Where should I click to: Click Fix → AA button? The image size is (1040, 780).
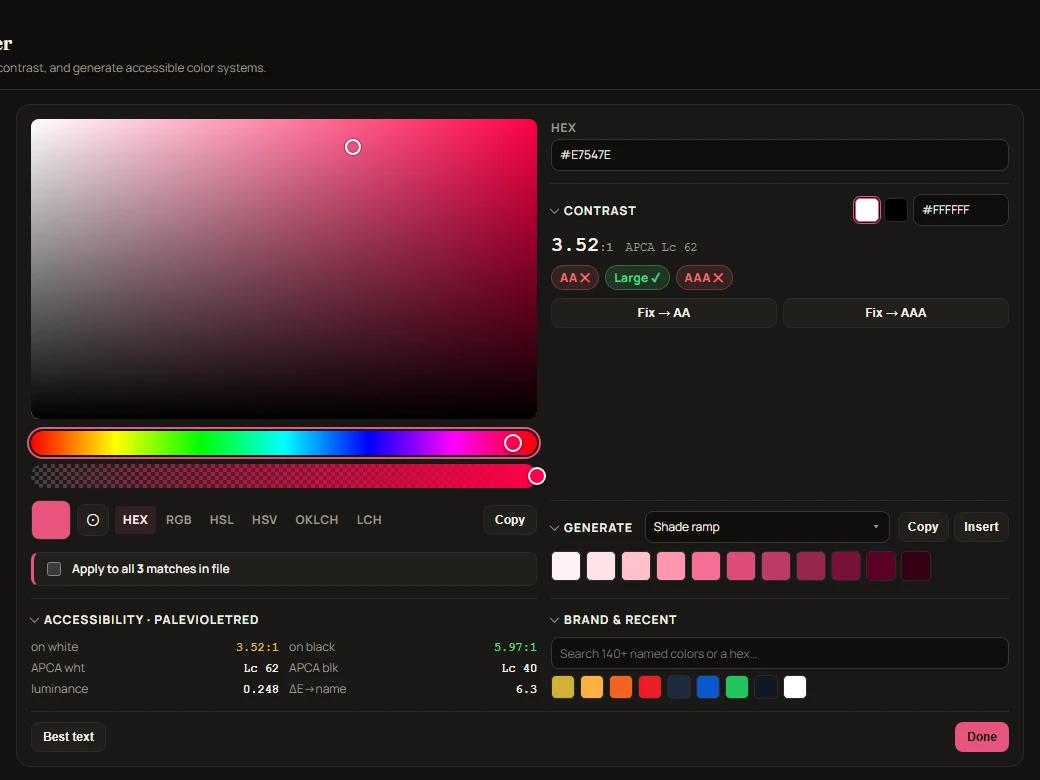tap(663, 313)
